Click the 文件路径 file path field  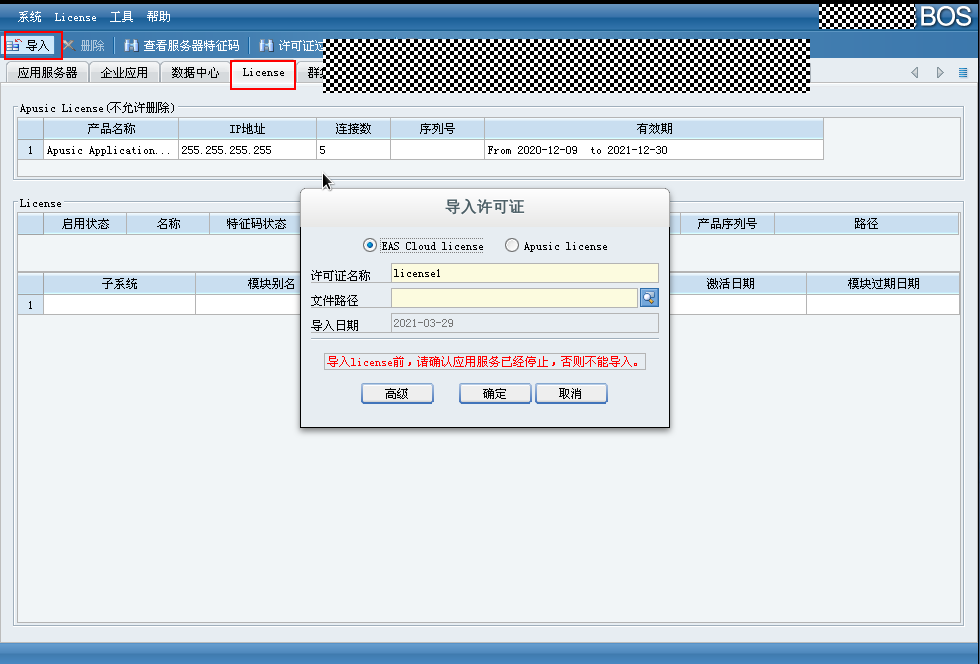pos(514,298)
